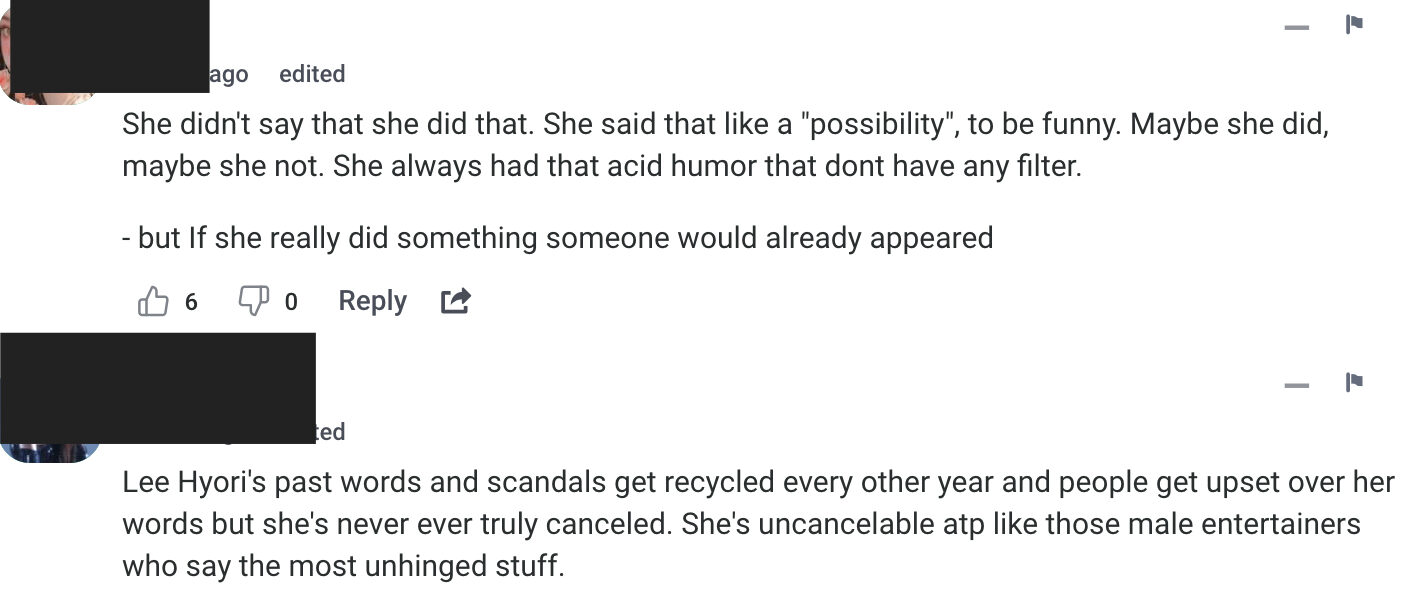
Task: Click the edited label on second comment
Action: pos(329,432)
